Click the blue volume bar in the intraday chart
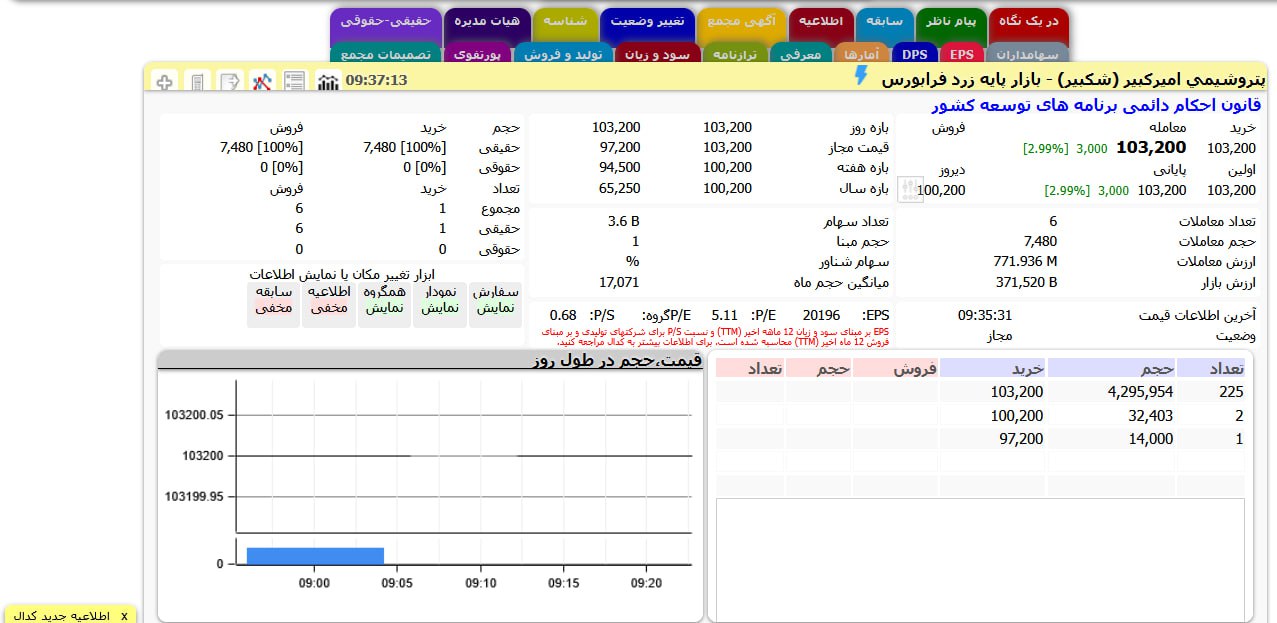 point(315,555)
